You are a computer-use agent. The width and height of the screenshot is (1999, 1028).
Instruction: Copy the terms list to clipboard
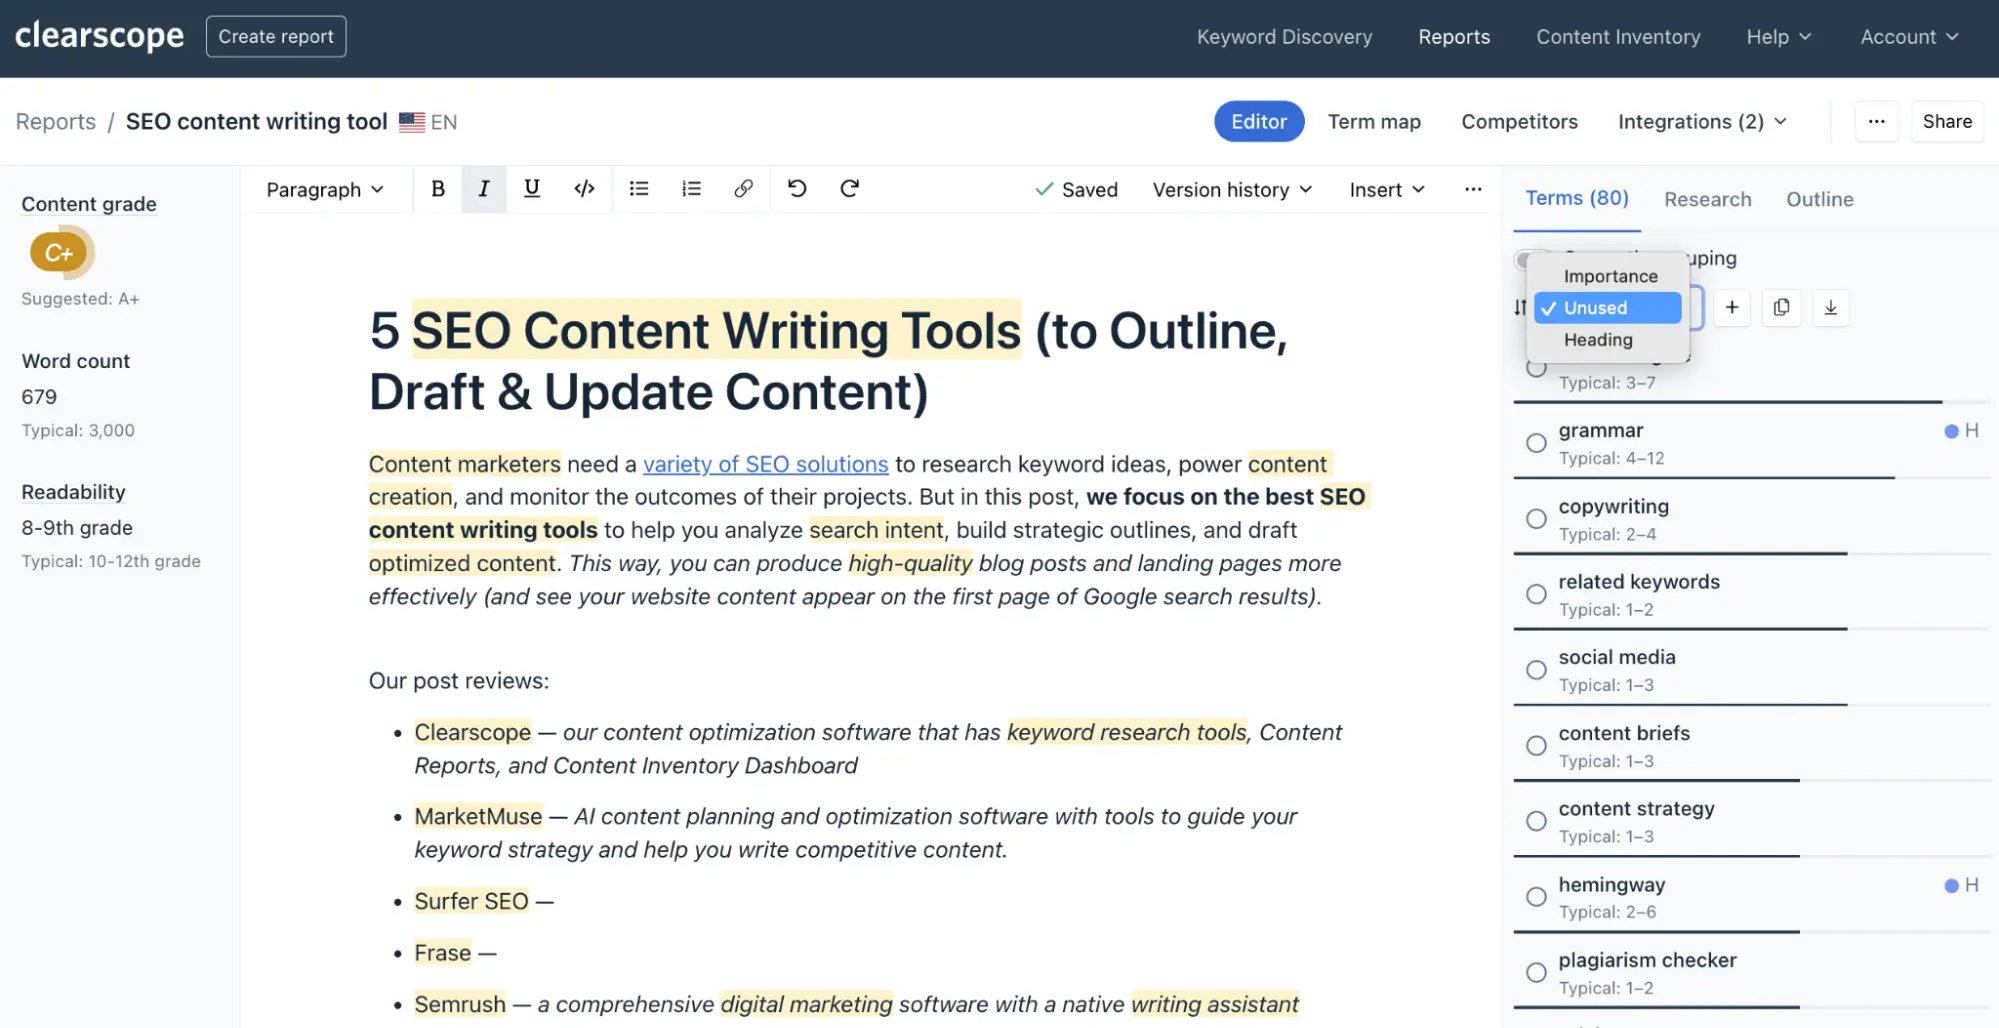coord(1781,308)
